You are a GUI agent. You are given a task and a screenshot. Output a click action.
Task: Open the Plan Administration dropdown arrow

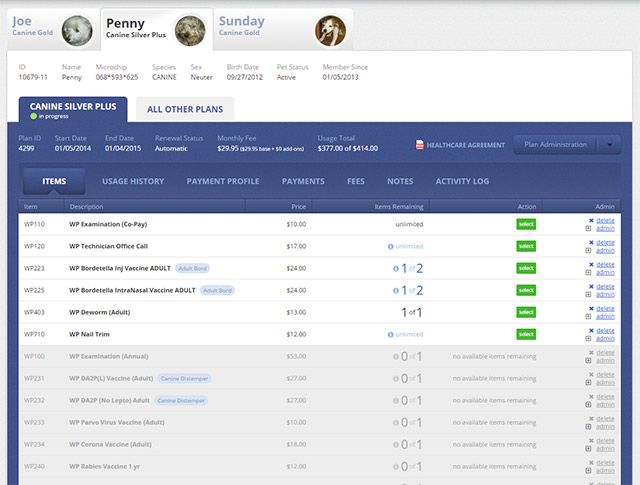pyautogui.click(x=609, y=145)
